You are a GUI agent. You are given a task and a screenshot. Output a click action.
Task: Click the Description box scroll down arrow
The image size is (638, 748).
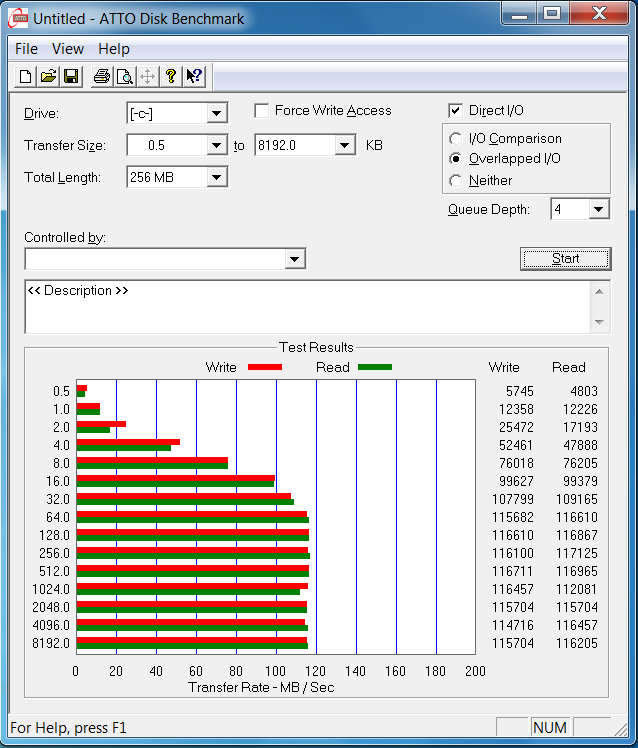point(600,322)
